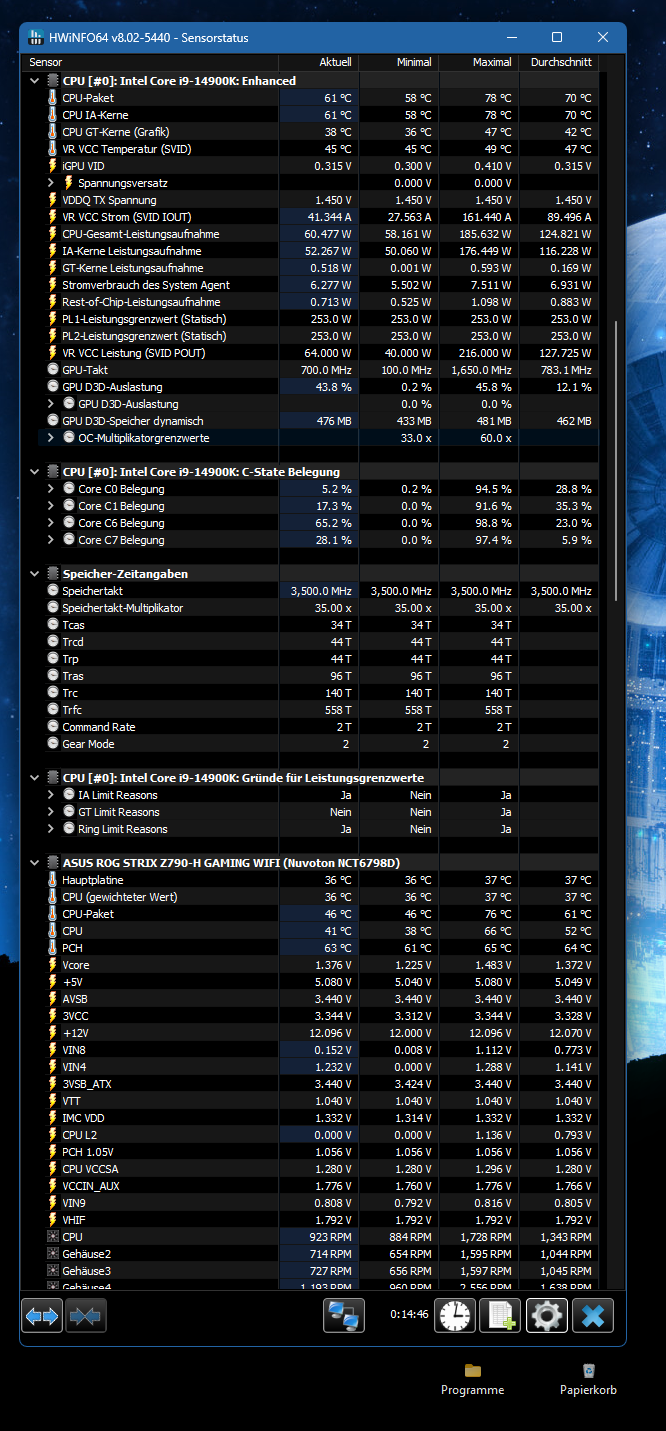Expand GT Limit Reasons
The height and width of the screenshot is (1431, 666).
point(52,812)
